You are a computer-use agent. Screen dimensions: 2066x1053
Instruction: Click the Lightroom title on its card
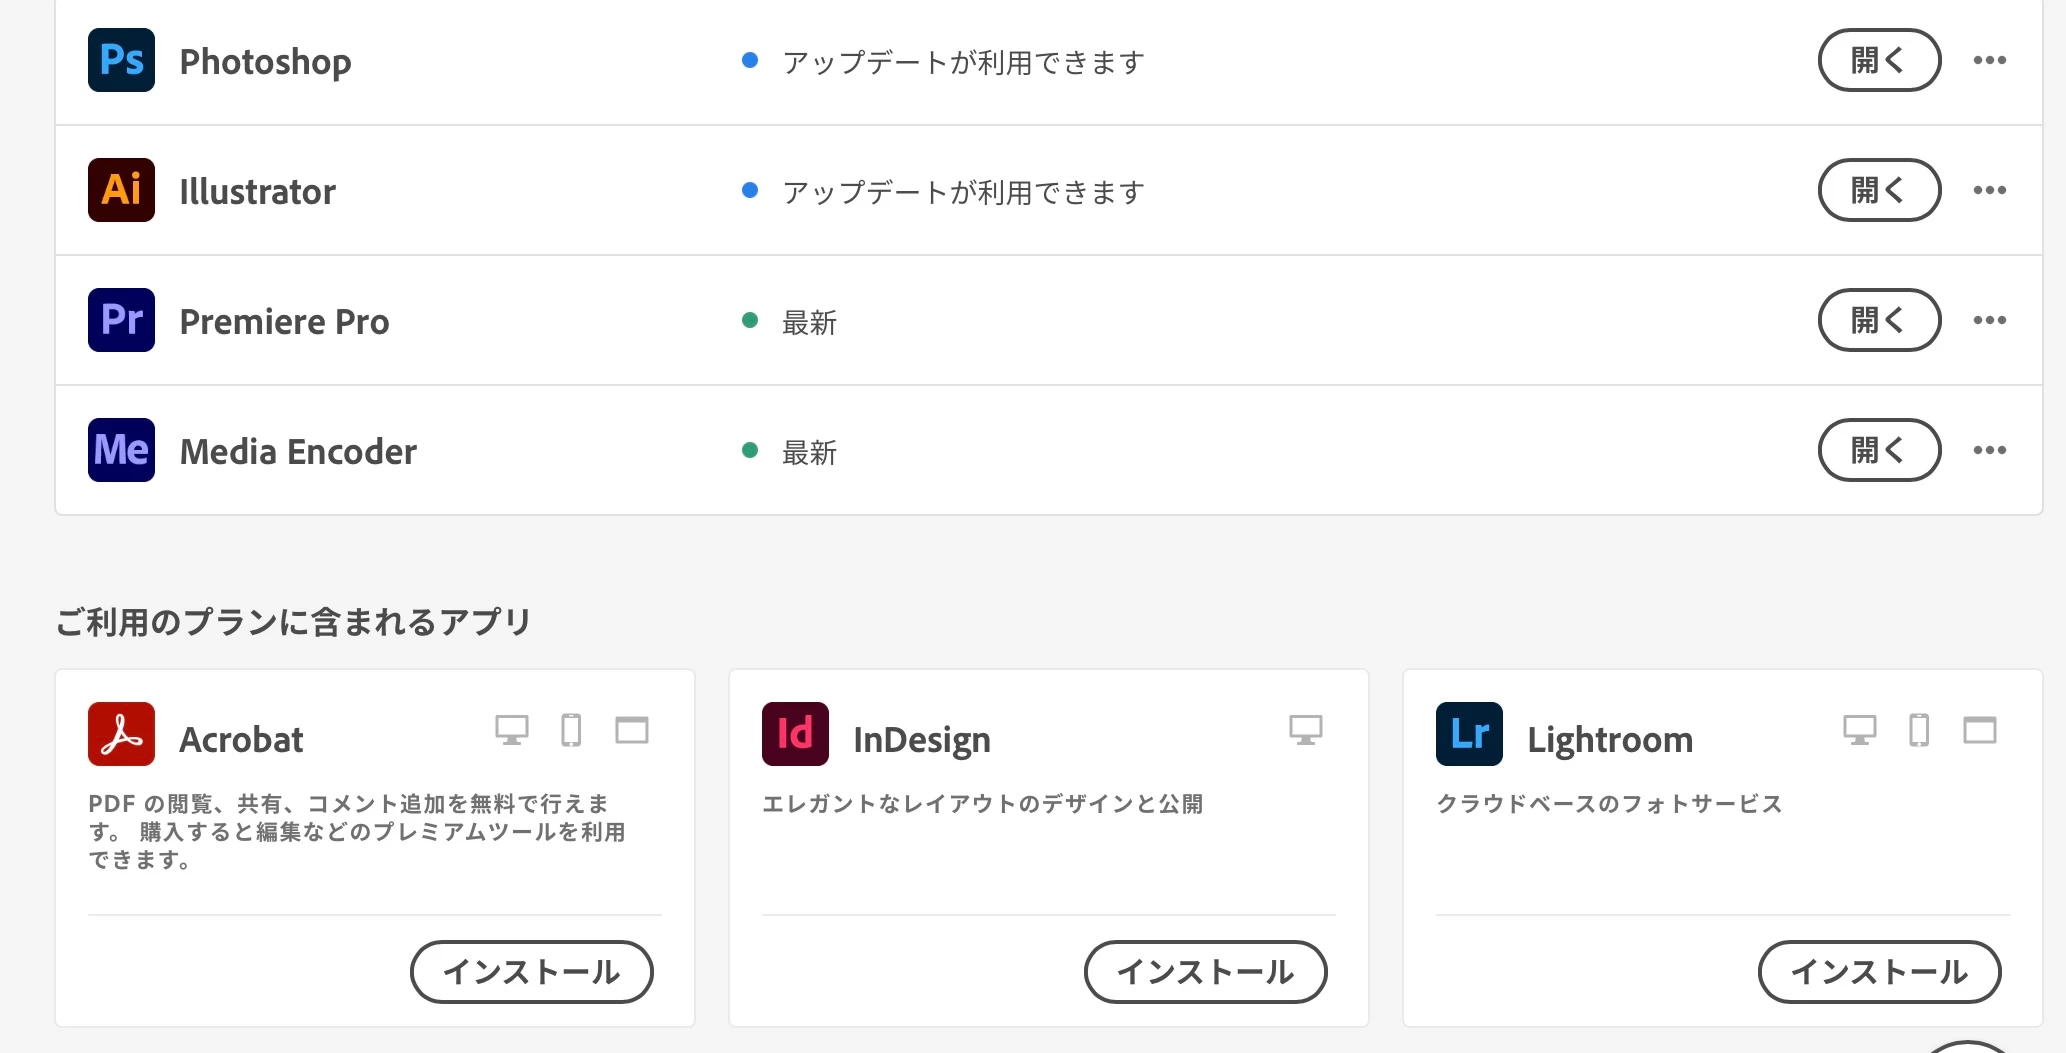point(1610,740)
